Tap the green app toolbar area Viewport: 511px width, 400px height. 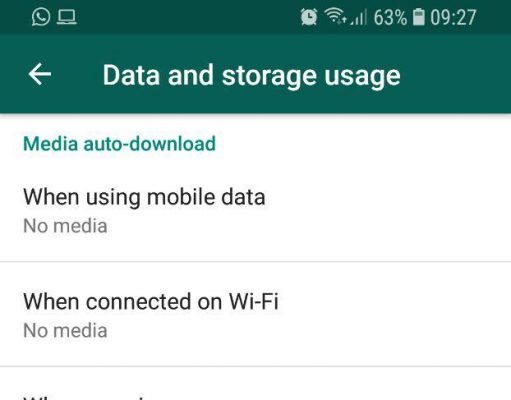click(x=255, y=73)
